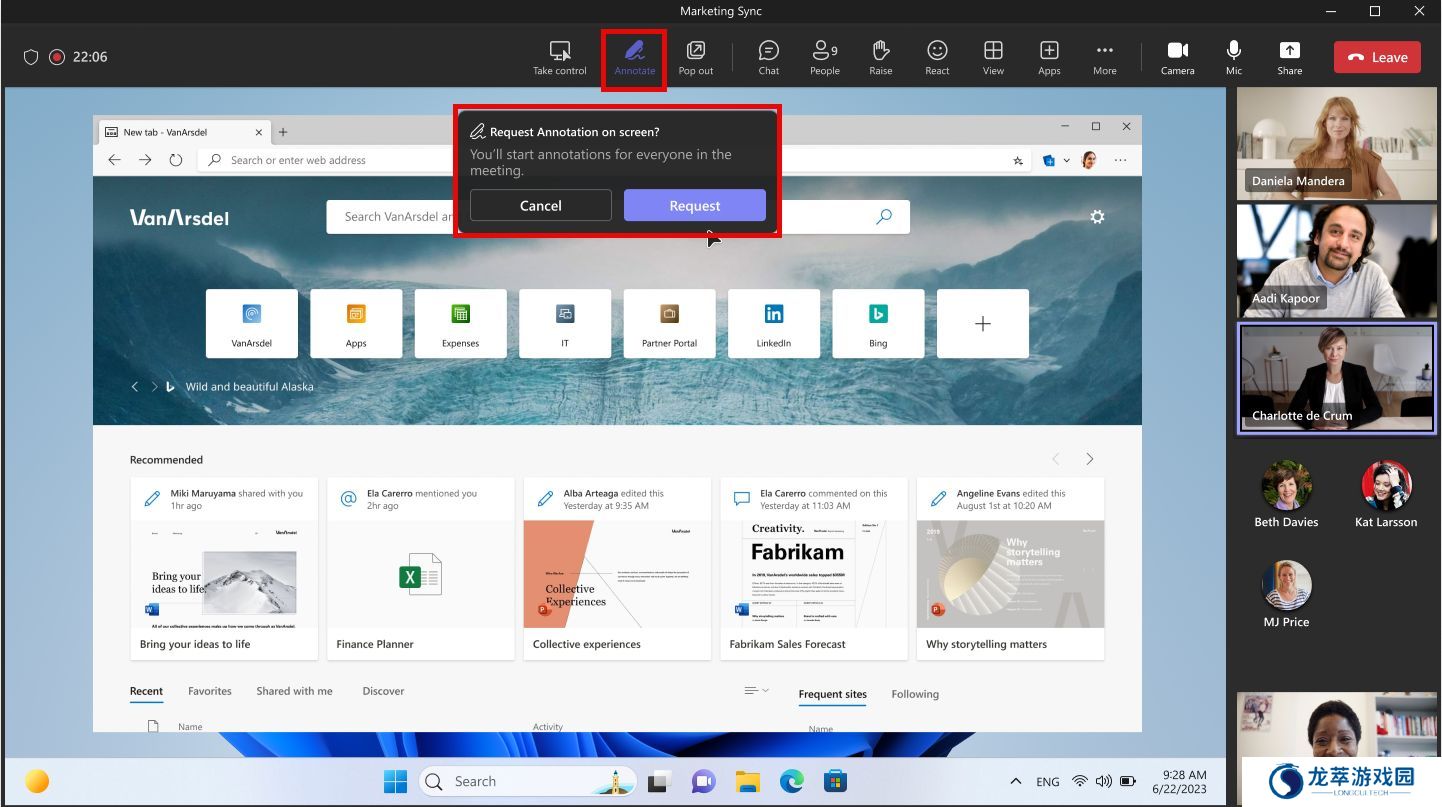This screenshot has height=807, width=1442.
Task: Open the Apps quick link tile
Action: click(356, 324)
